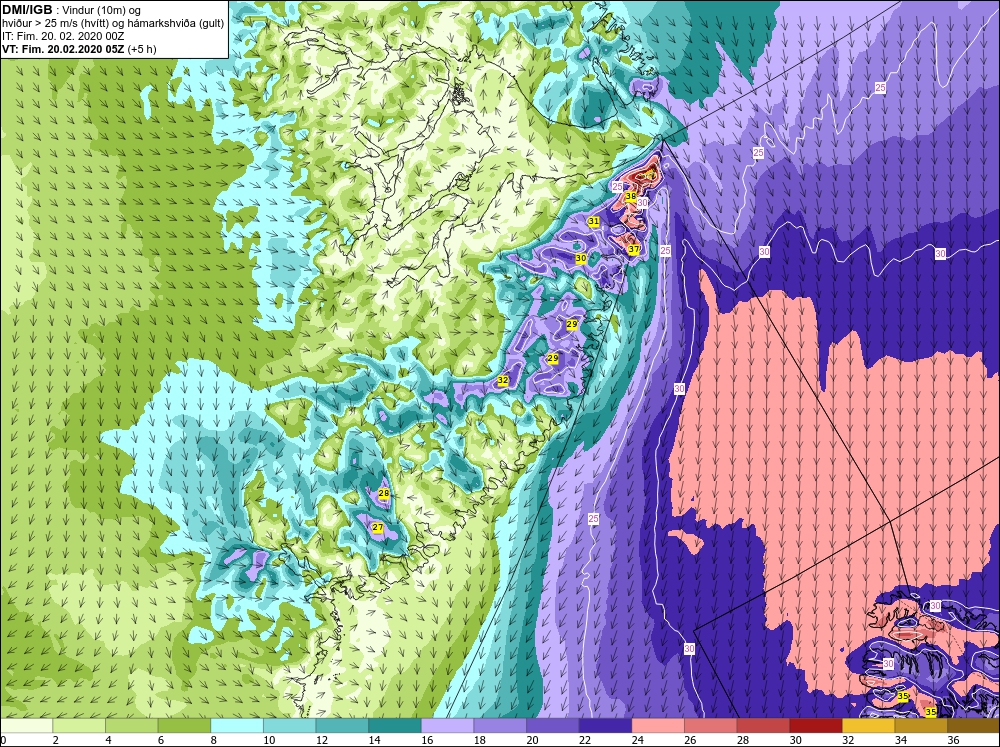The width and height of the screenshot is (1000, 747).
Task: Select the 6–8 m/s dark green legend swatch
Action: [184, 725]
